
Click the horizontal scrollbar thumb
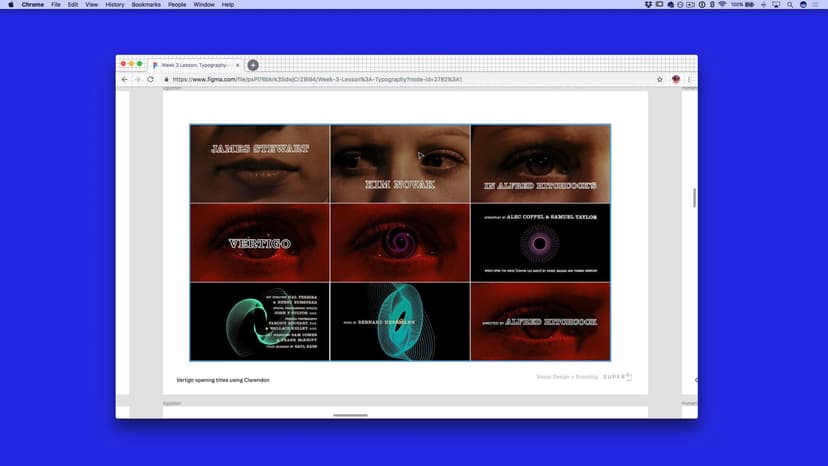[x=351, y=415]
